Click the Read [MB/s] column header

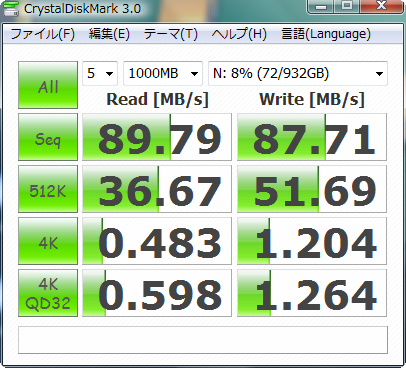157,99
